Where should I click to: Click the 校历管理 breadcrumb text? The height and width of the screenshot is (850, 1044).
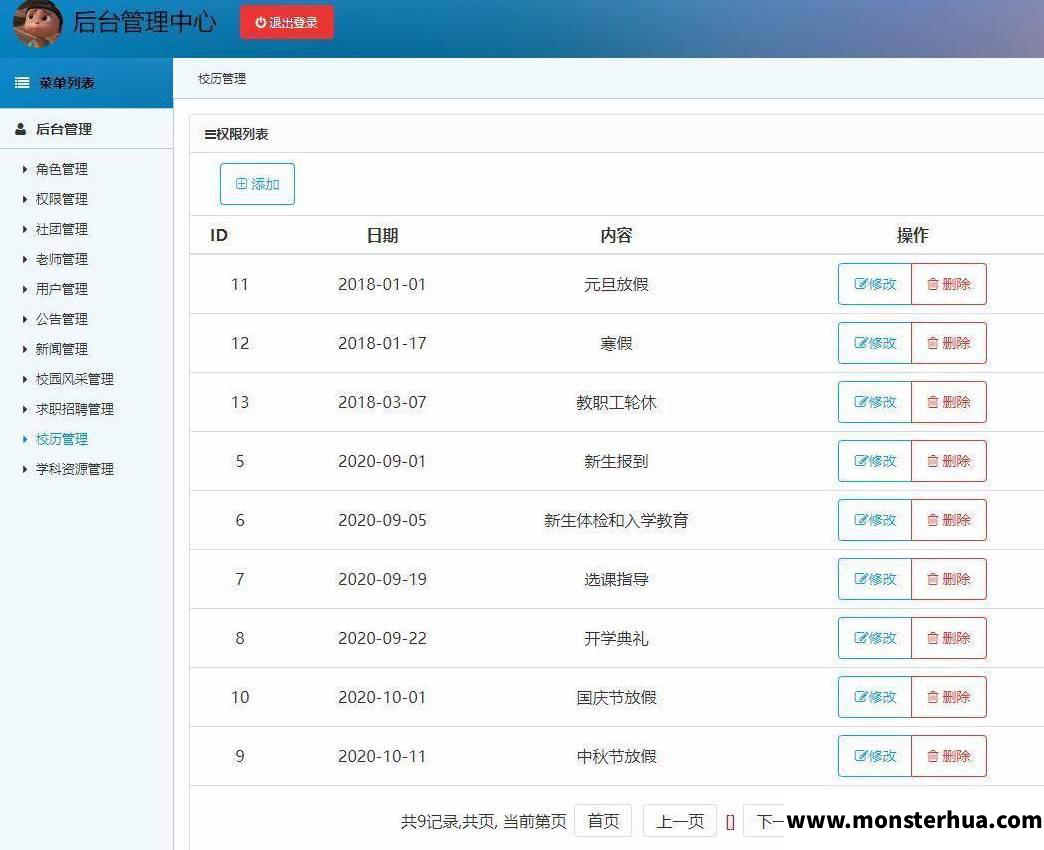pyautogui.click(x=222, y=79)
